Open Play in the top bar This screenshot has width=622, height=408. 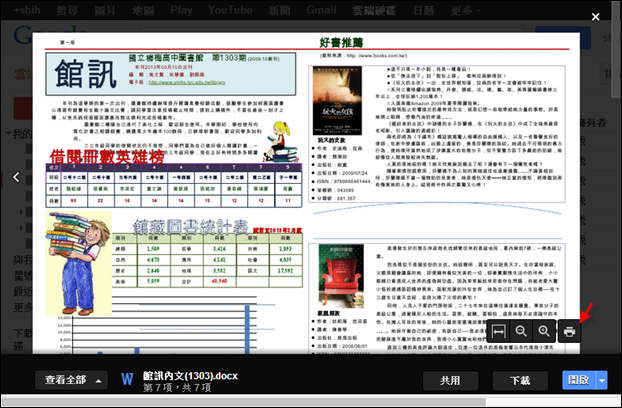tap(181, 10)
